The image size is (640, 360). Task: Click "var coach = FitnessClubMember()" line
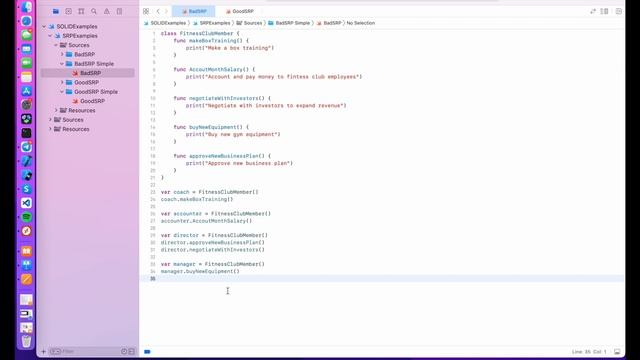[x=209, y=192]
